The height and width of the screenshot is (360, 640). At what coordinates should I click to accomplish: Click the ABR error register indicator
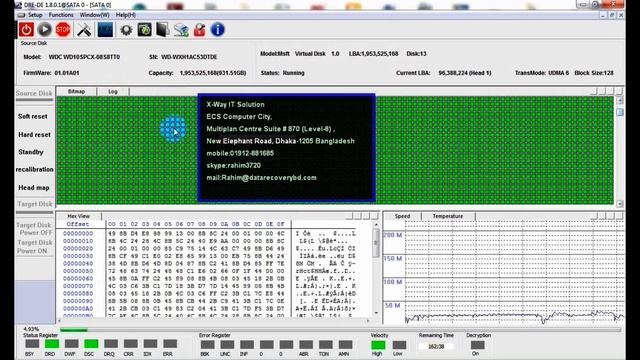305,344
